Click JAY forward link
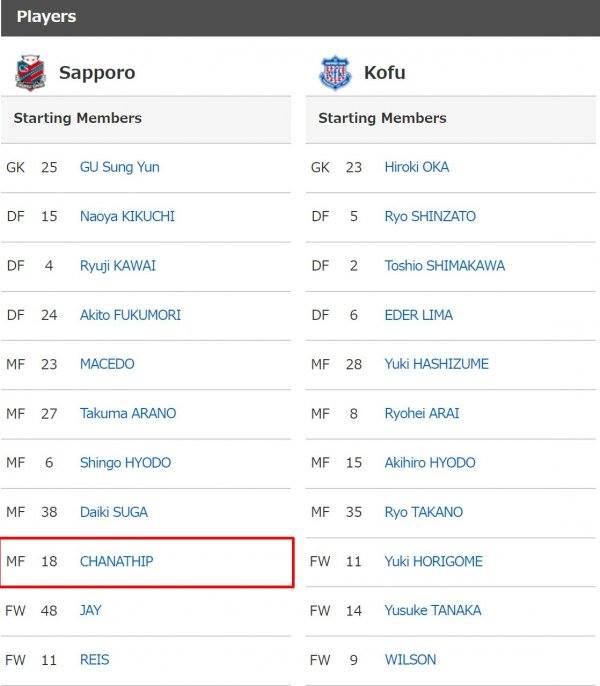 tap(91, 610)
